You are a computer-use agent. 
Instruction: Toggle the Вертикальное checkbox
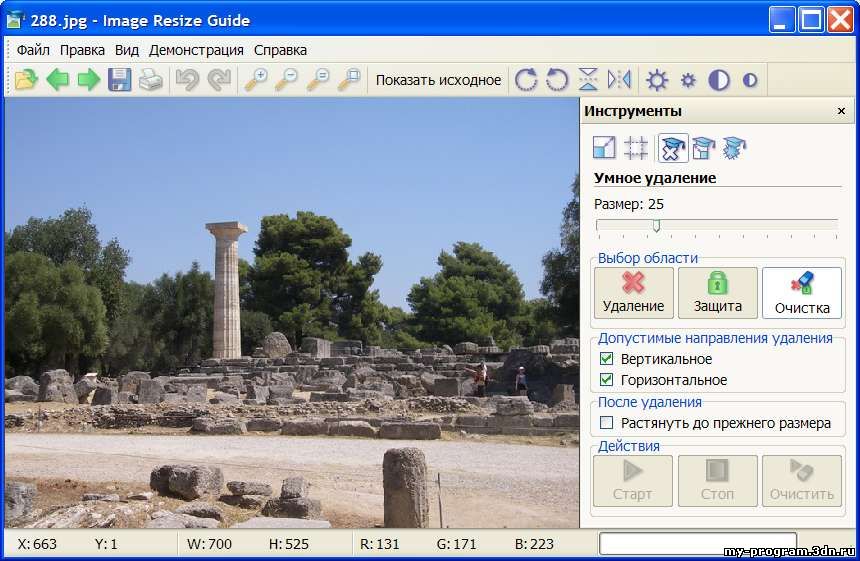coord(606,359)
